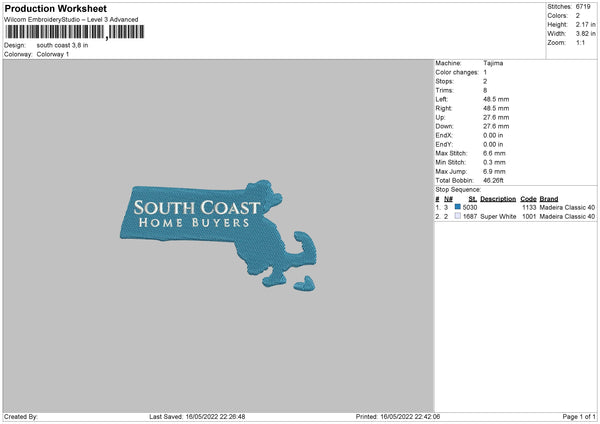This screenshot has width=600, height=424.
Task: Click the Min Stitch value 0.3 mm
Action: tap(494, 163)
